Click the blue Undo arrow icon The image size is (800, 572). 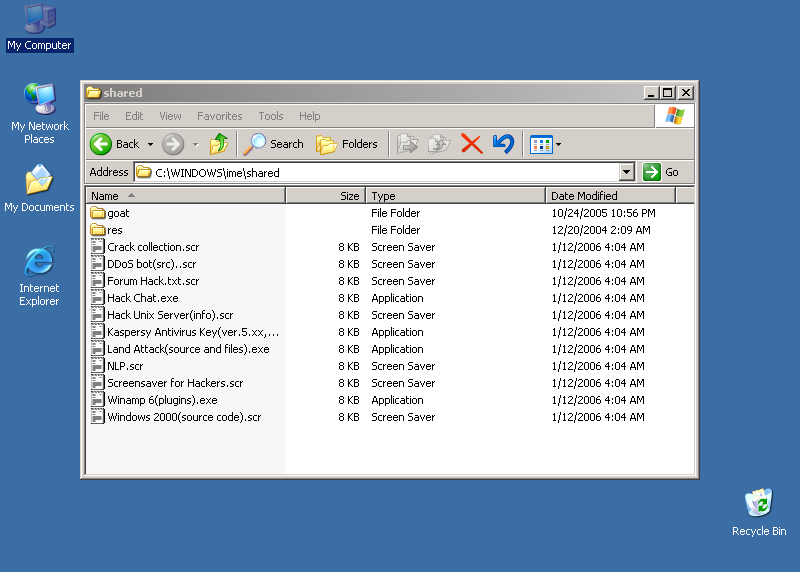click(x=503, y=144)
